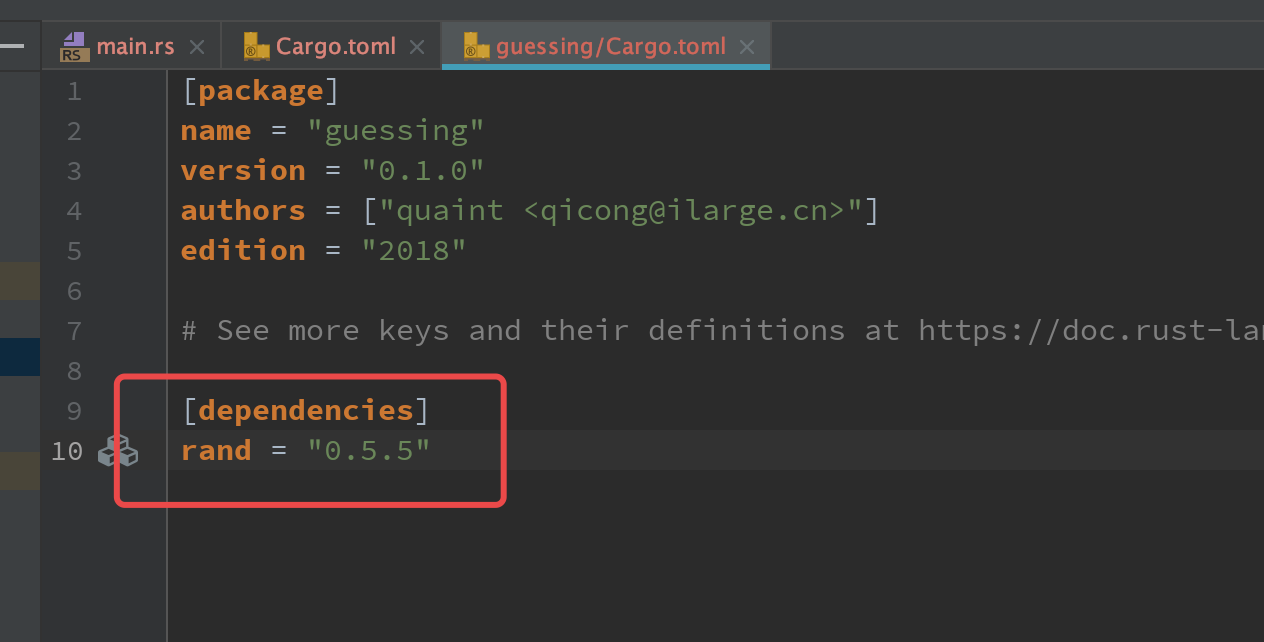The image size is (1264, 642).
Task: Close the main.rs tab
Action: click(197, 47)
